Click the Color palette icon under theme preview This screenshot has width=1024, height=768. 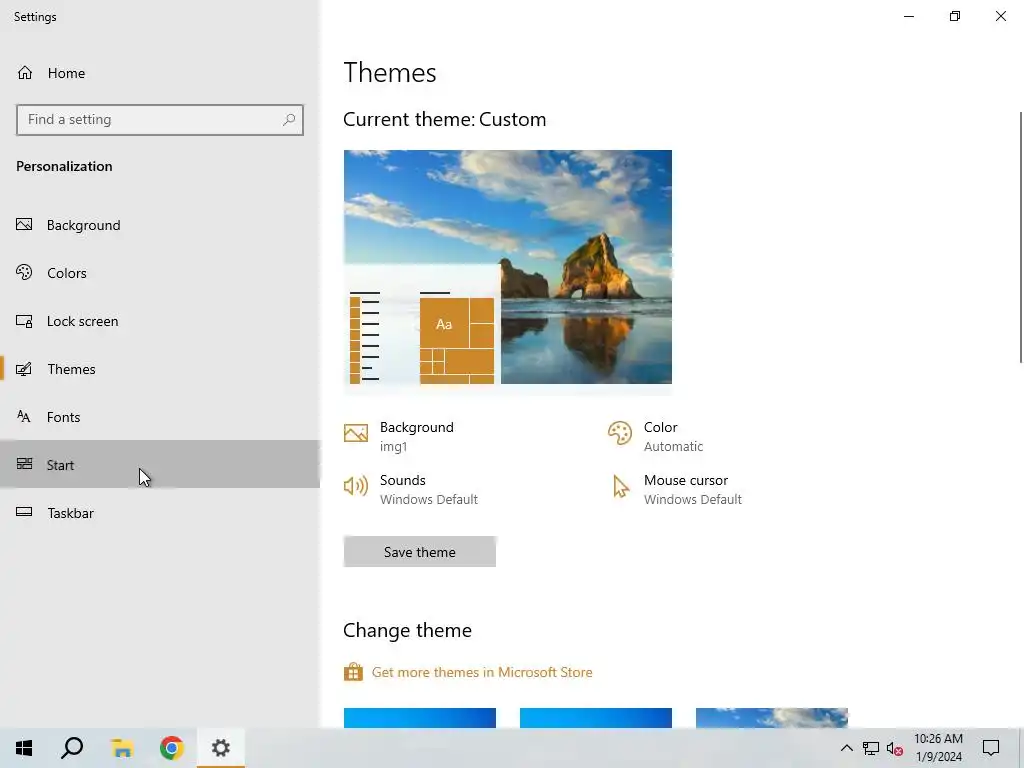620,433
